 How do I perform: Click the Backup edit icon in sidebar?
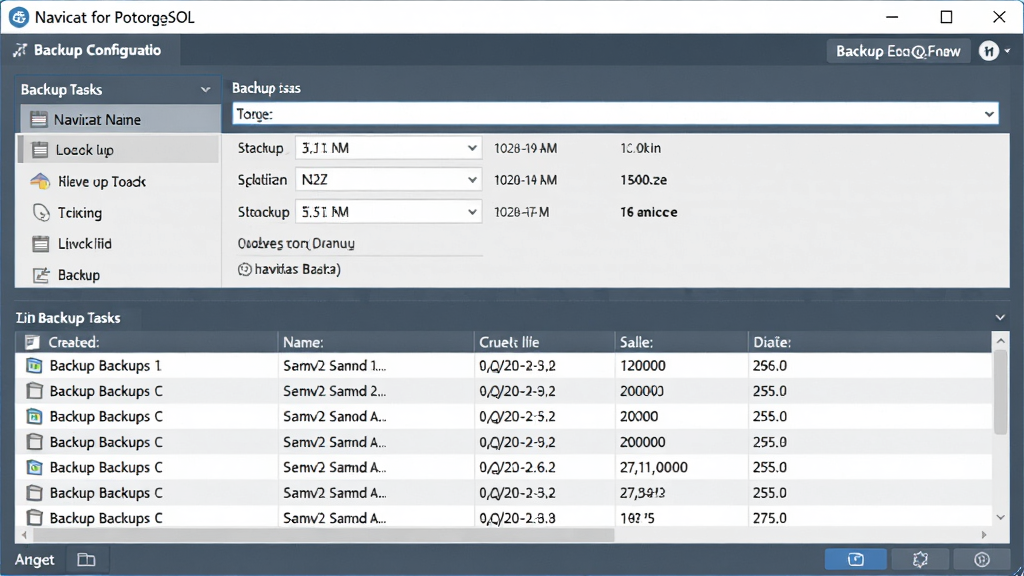(40, 275)
